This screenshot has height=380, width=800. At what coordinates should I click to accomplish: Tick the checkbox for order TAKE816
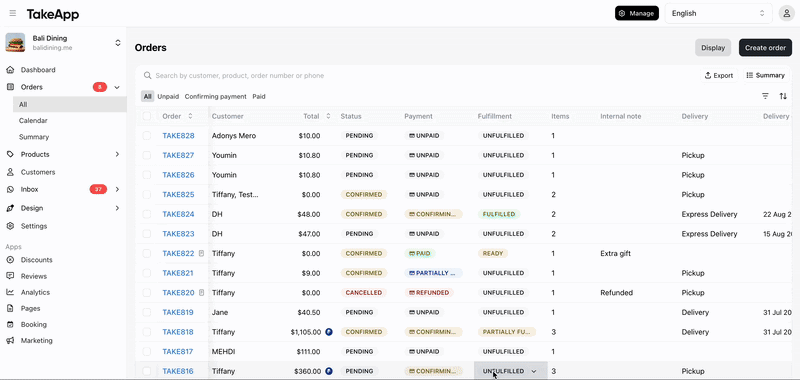[147, 371]
